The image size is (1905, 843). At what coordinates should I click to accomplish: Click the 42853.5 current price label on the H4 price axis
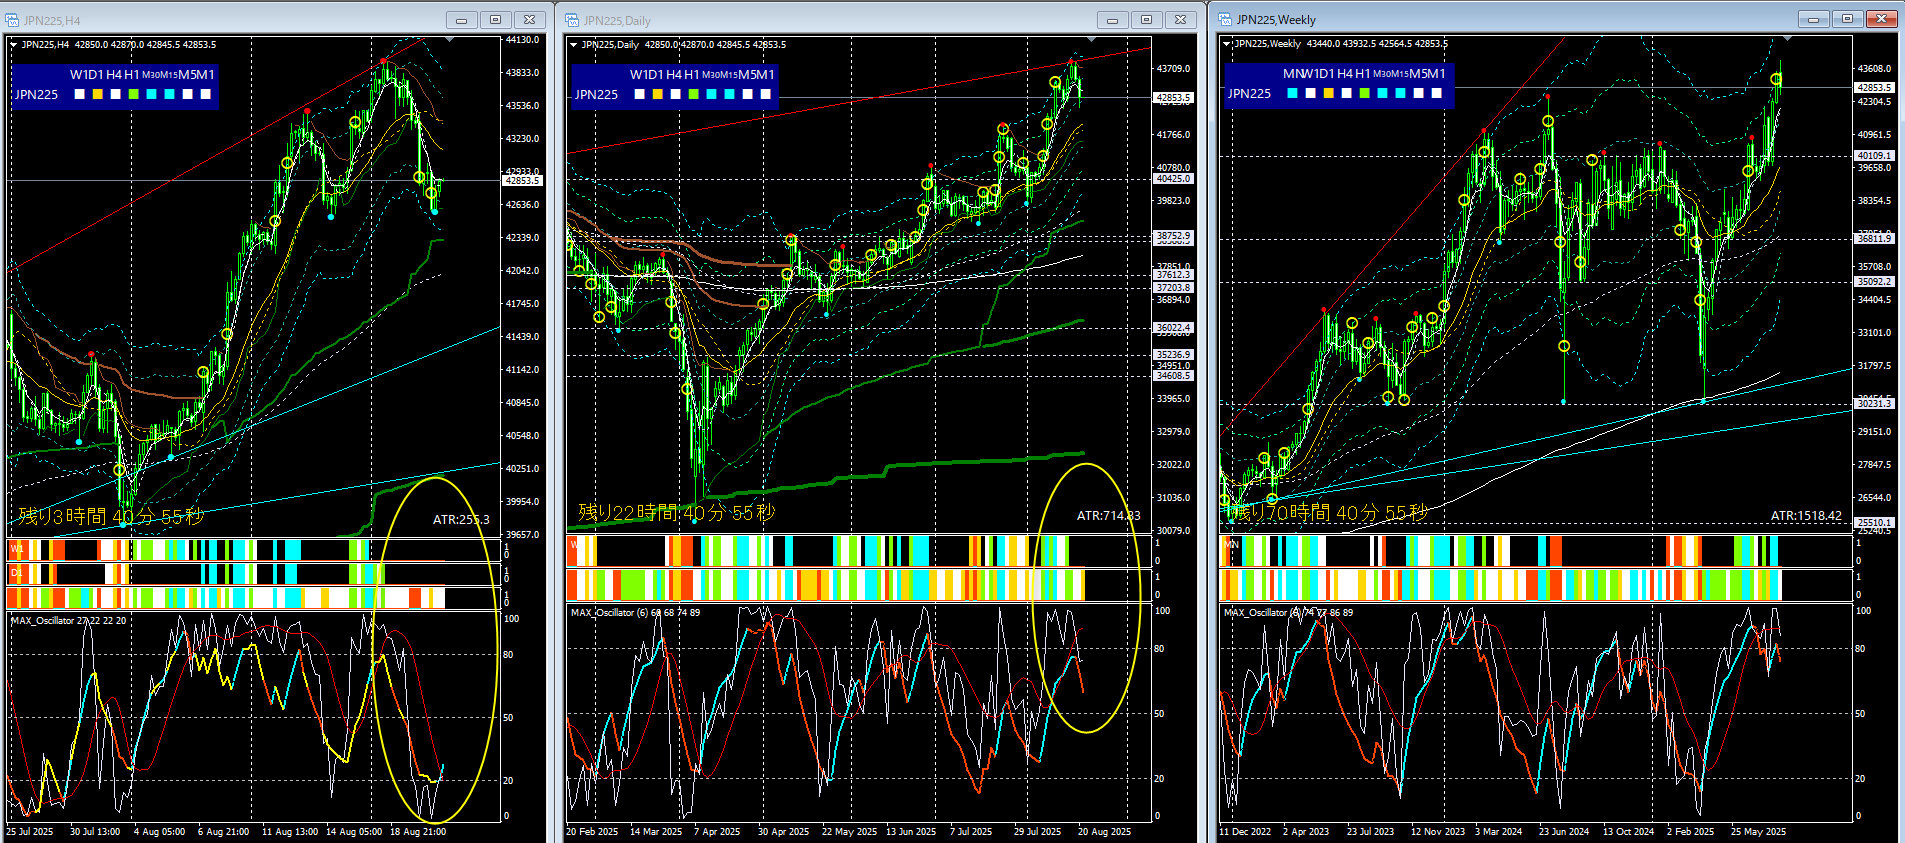(x=523, y=181)
